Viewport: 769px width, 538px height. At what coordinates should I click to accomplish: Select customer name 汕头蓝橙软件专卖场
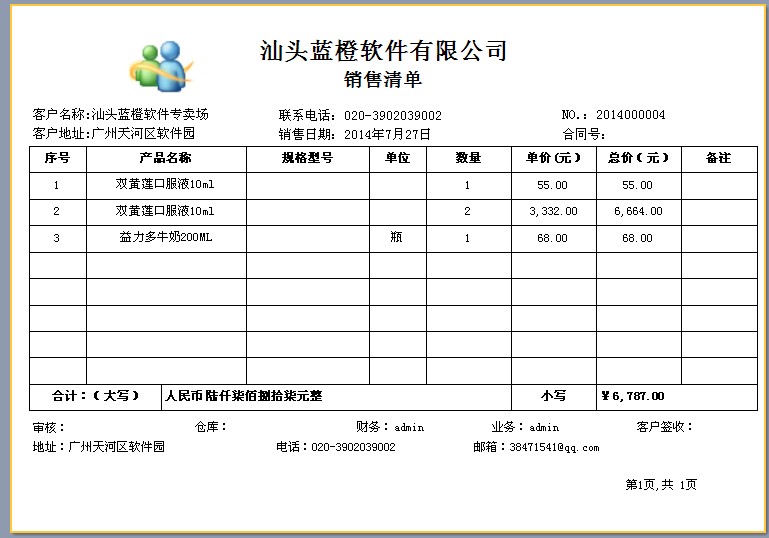(x=150, y=114)
